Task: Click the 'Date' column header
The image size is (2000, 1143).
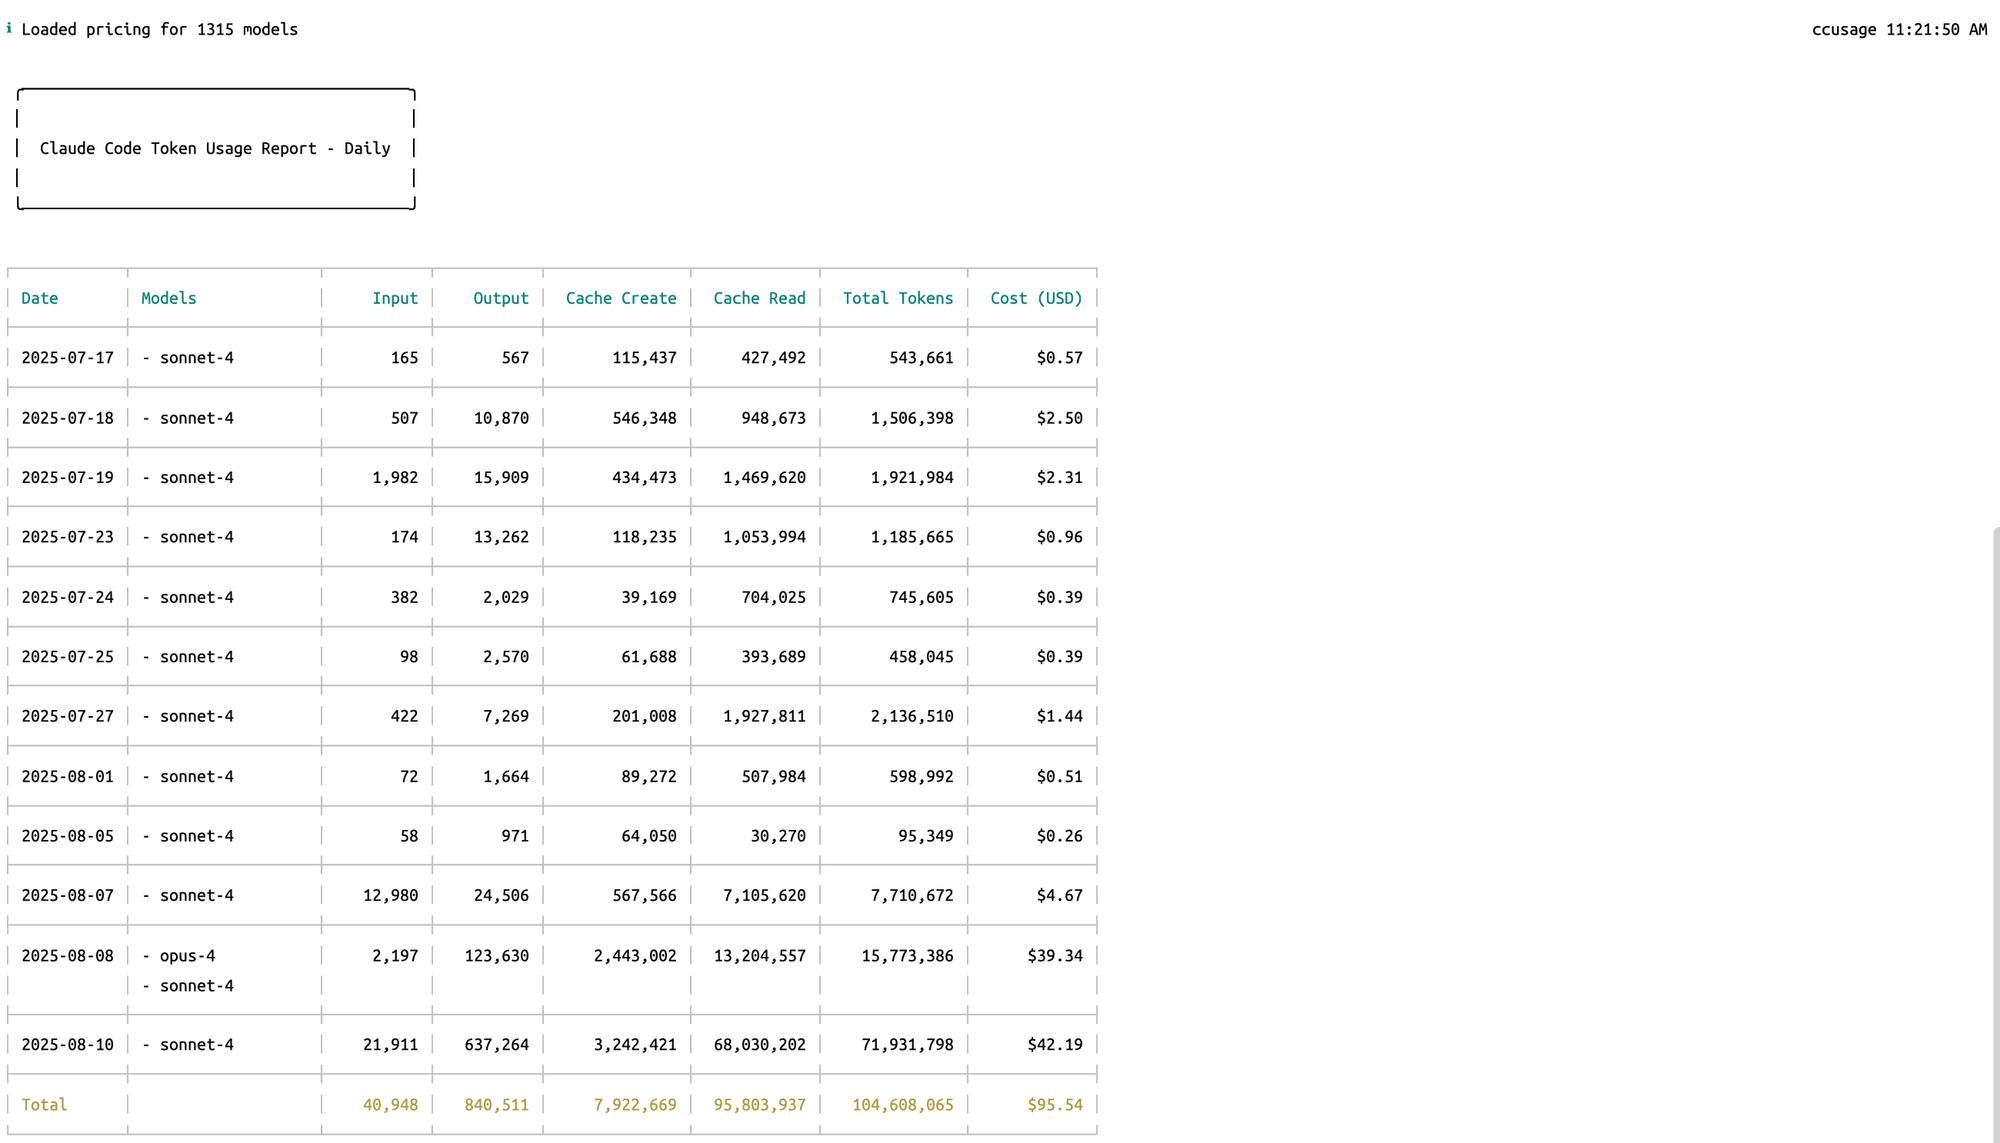Action: (40, 298)
